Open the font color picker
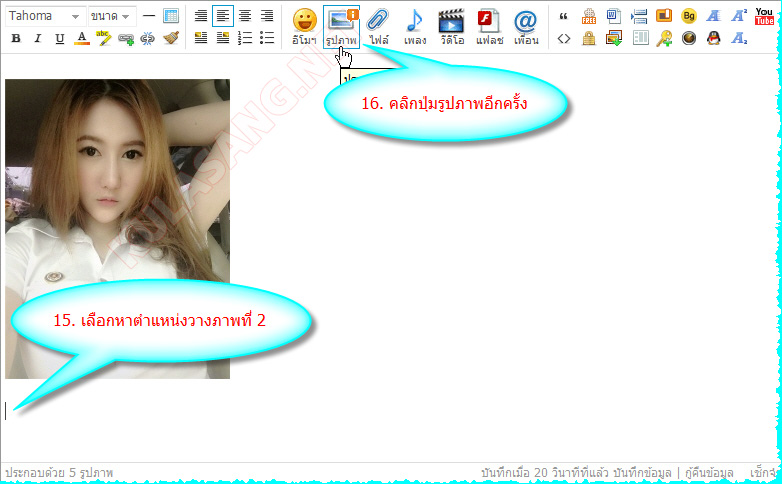The image size is (782, 484). click(82, 38)
